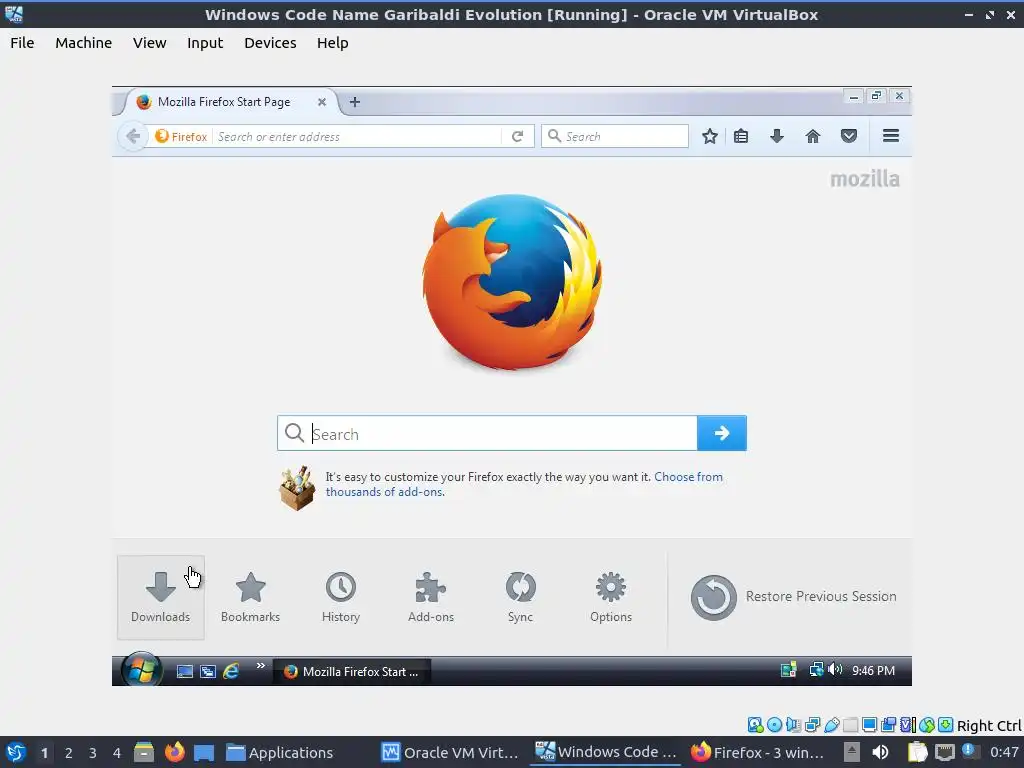Click the reload page icon in address bar
This screenshot has width=1024, height=768.
(x=517, y=136)
